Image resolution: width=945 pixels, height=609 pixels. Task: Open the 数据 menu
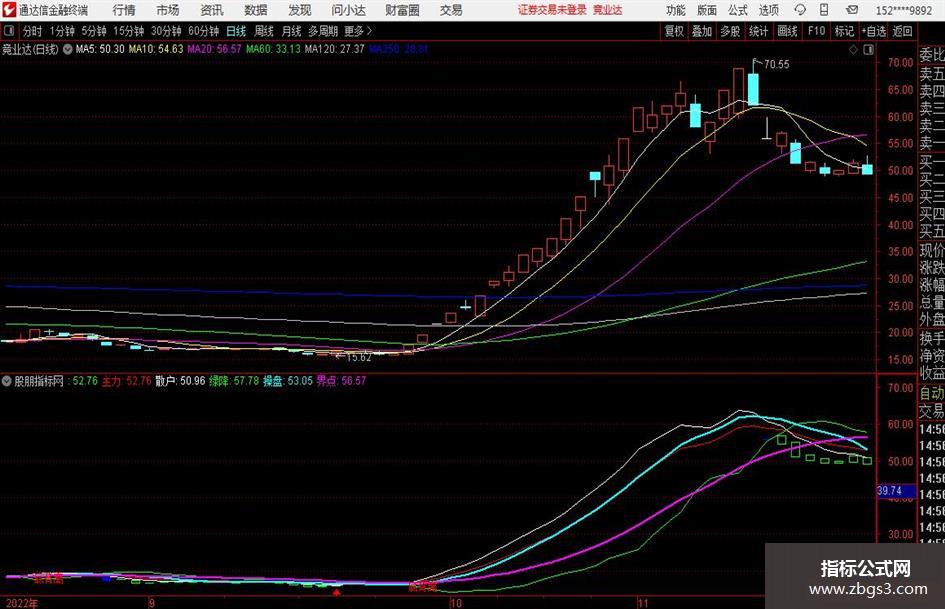click(256, 10)
